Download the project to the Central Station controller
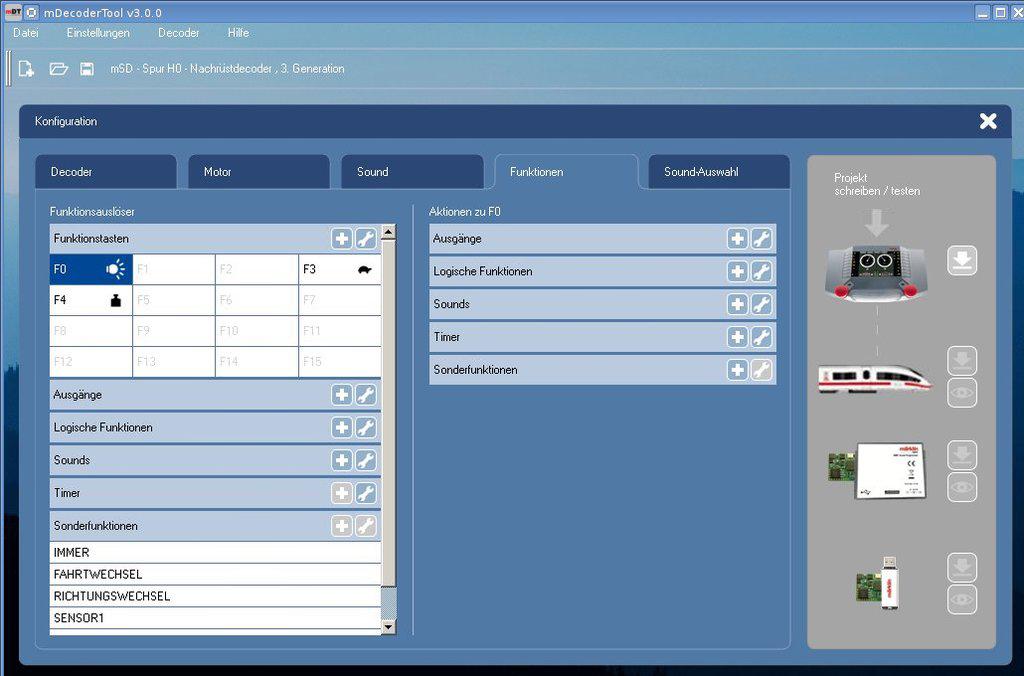The height and width of the screenshot is (676, 1024). [962, 262]
